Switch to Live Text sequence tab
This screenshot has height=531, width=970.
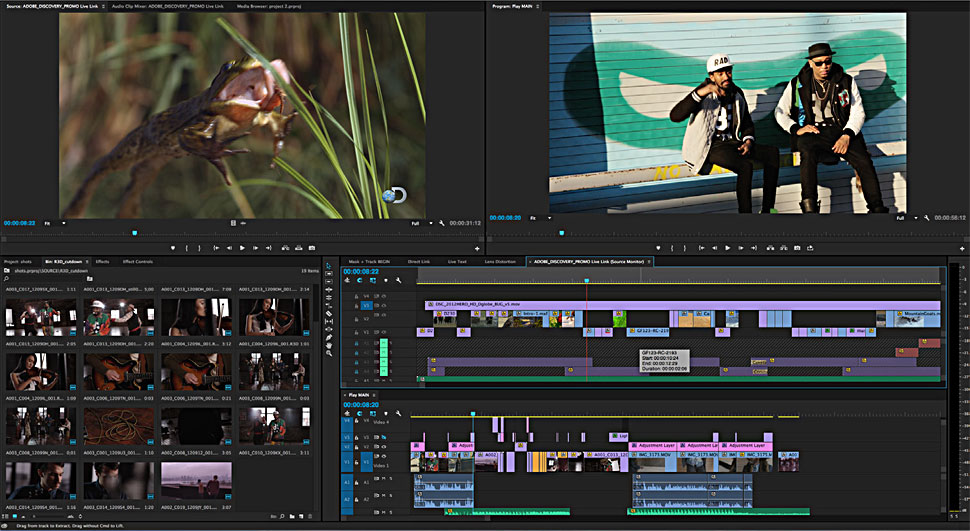tap(457, 262)
